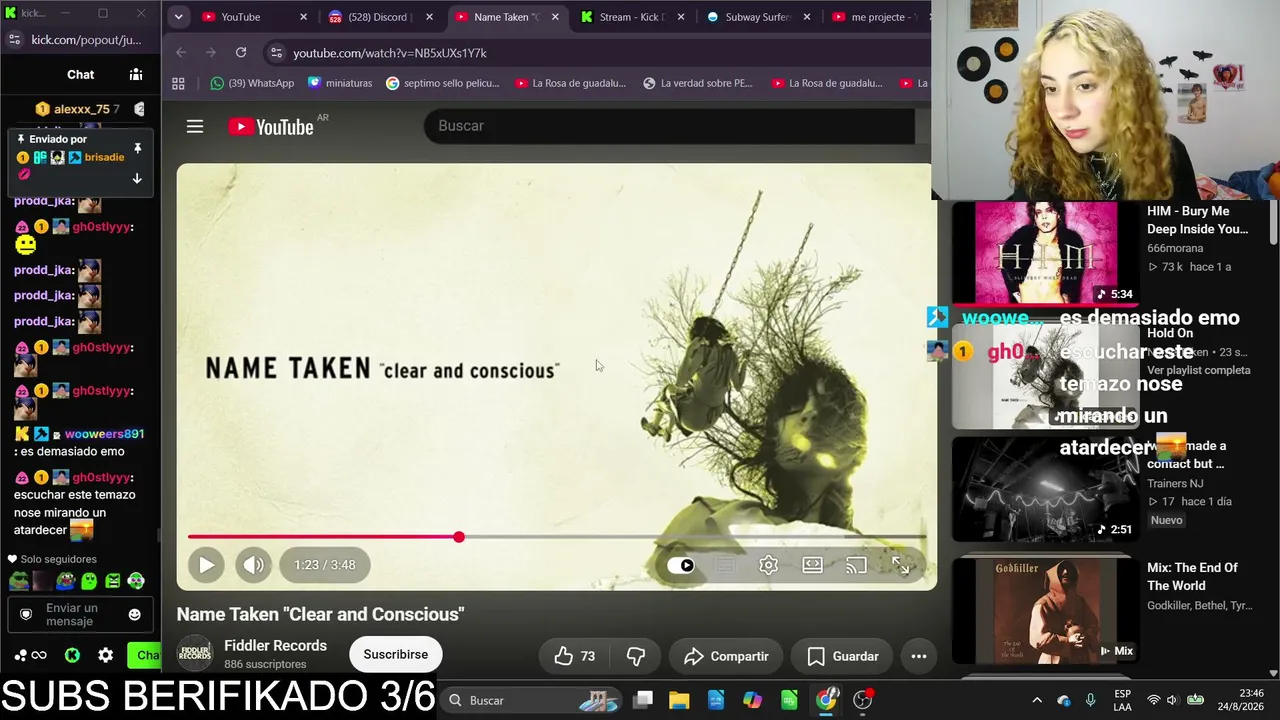Open File Explorer from the taskbar

click(x=679, y=700)
